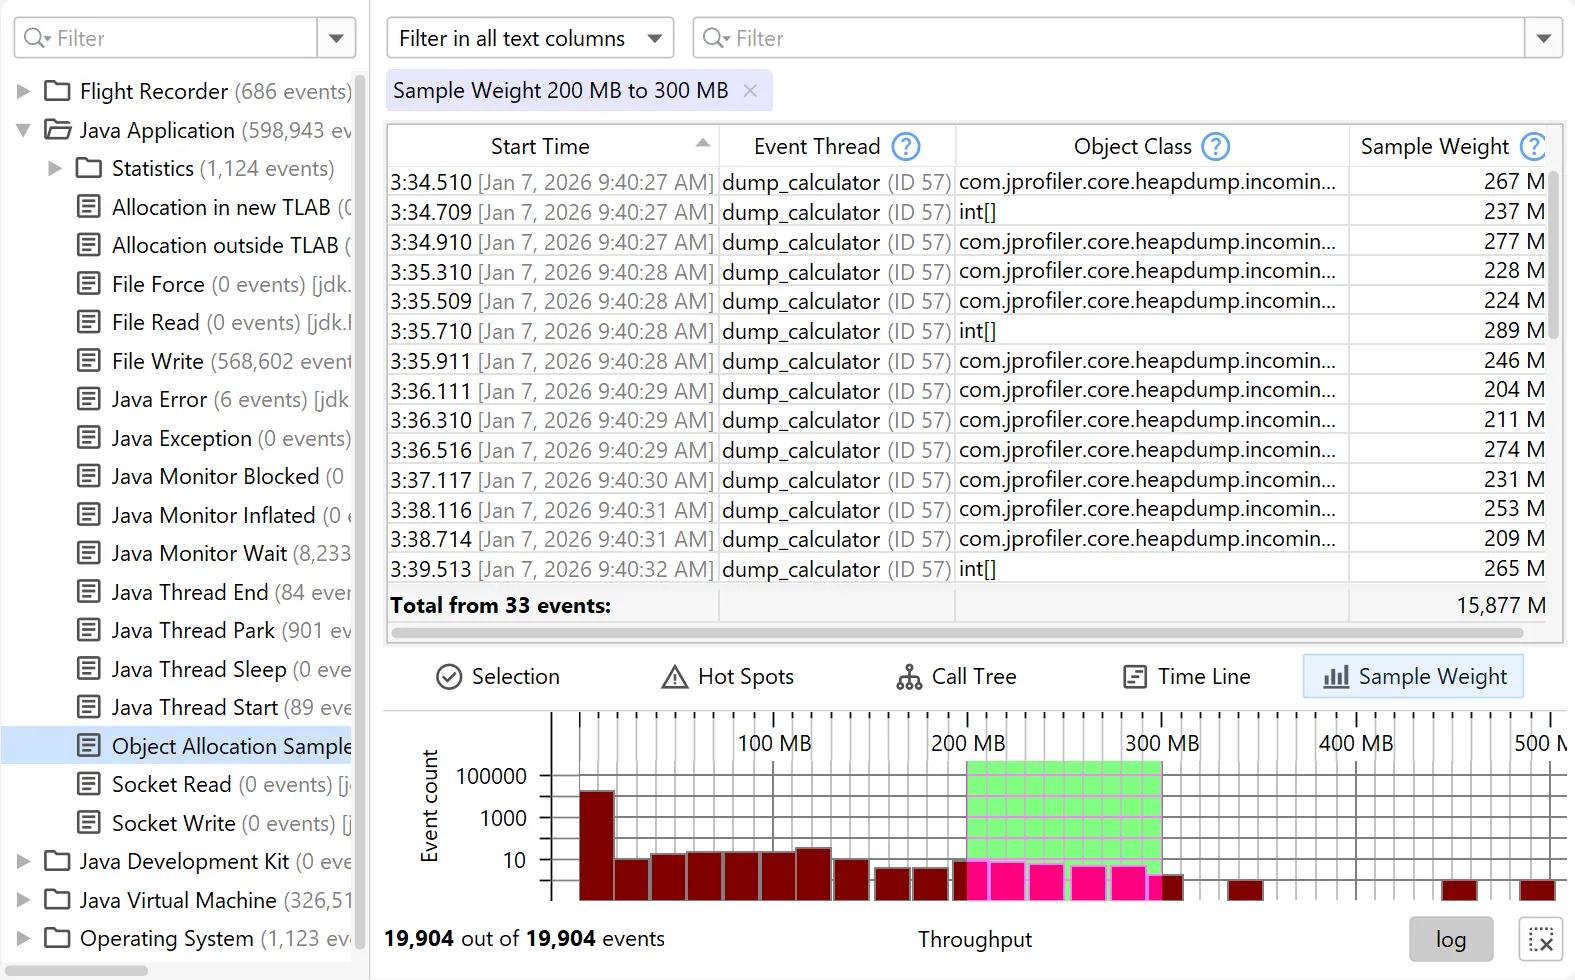
Task: Open 'Filter in all text columns' dropdown
Action: coord(530,38)
